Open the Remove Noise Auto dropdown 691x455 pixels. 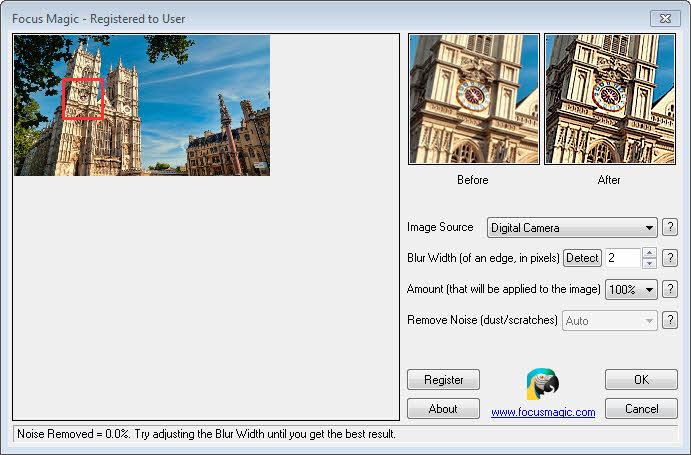(x=609, y=321)
